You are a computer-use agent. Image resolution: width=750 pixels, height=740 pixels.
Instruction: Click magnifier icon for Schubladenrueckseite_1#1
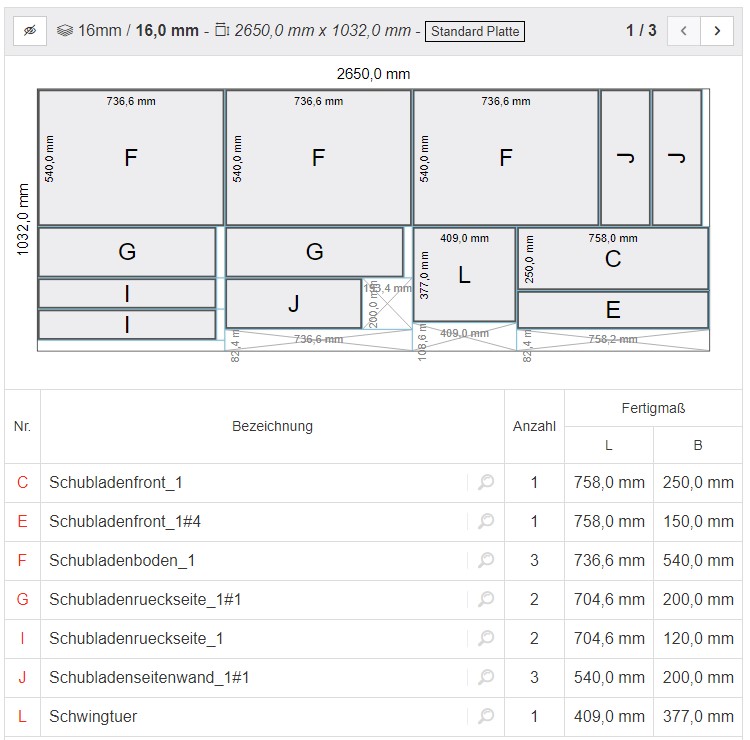[x=486, y=600]
